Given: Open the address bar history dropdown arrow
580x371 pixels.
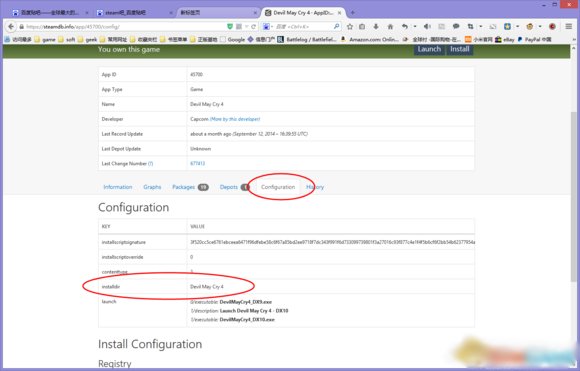Looking at the screenshot, I should click(246, 27).
